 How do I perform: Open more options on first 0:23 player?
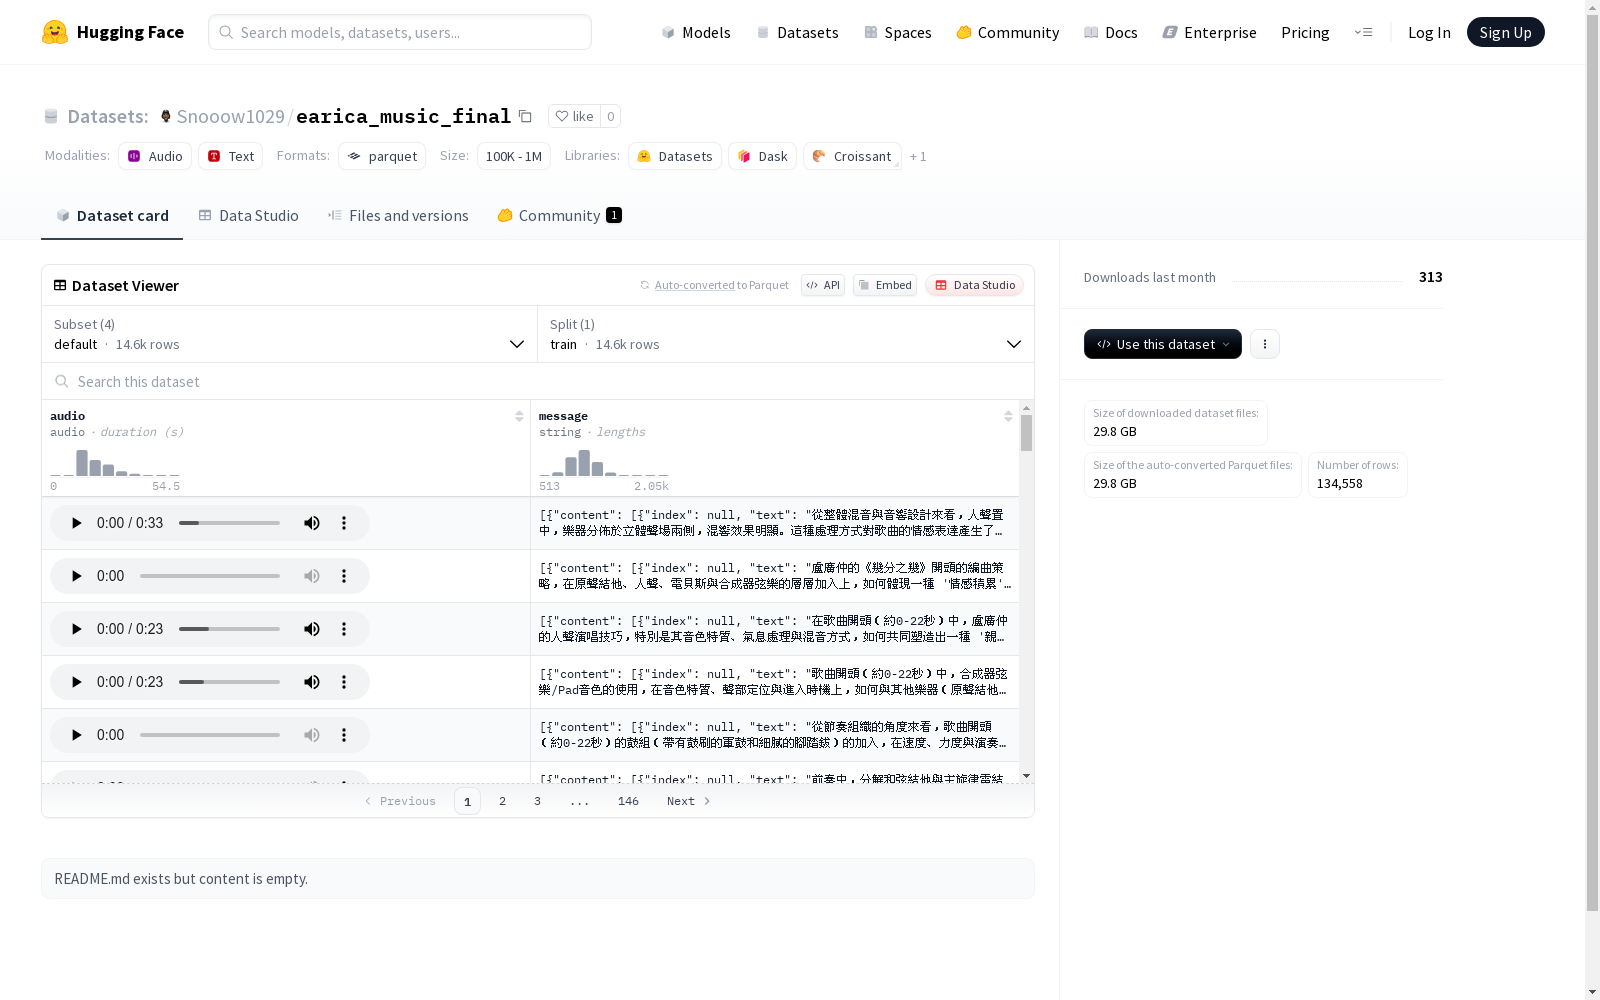tap(344, 629)
